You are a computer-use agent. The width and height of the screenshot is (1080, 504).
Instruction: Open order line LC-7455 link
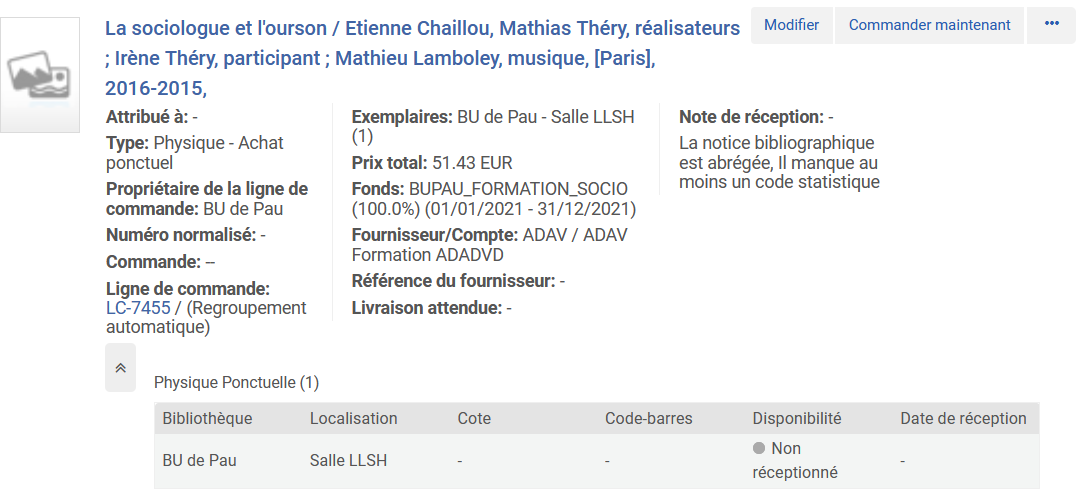138,308
